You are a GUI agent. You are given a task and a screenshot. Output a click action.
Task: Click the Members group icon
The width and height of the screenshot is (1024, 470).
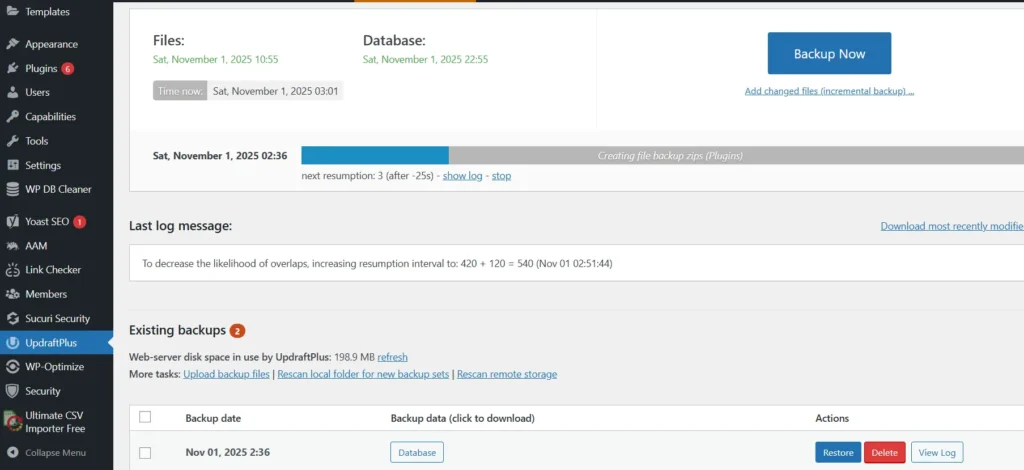tap(12, 294)
